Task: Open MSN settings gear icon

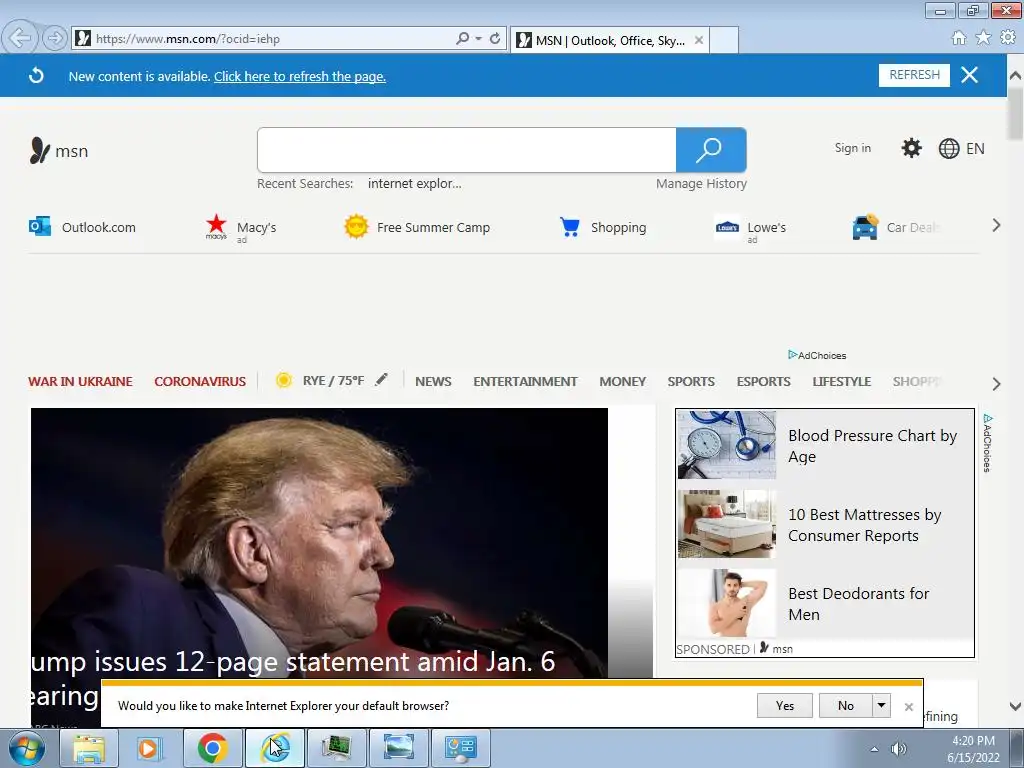Action: click(912, 148)
